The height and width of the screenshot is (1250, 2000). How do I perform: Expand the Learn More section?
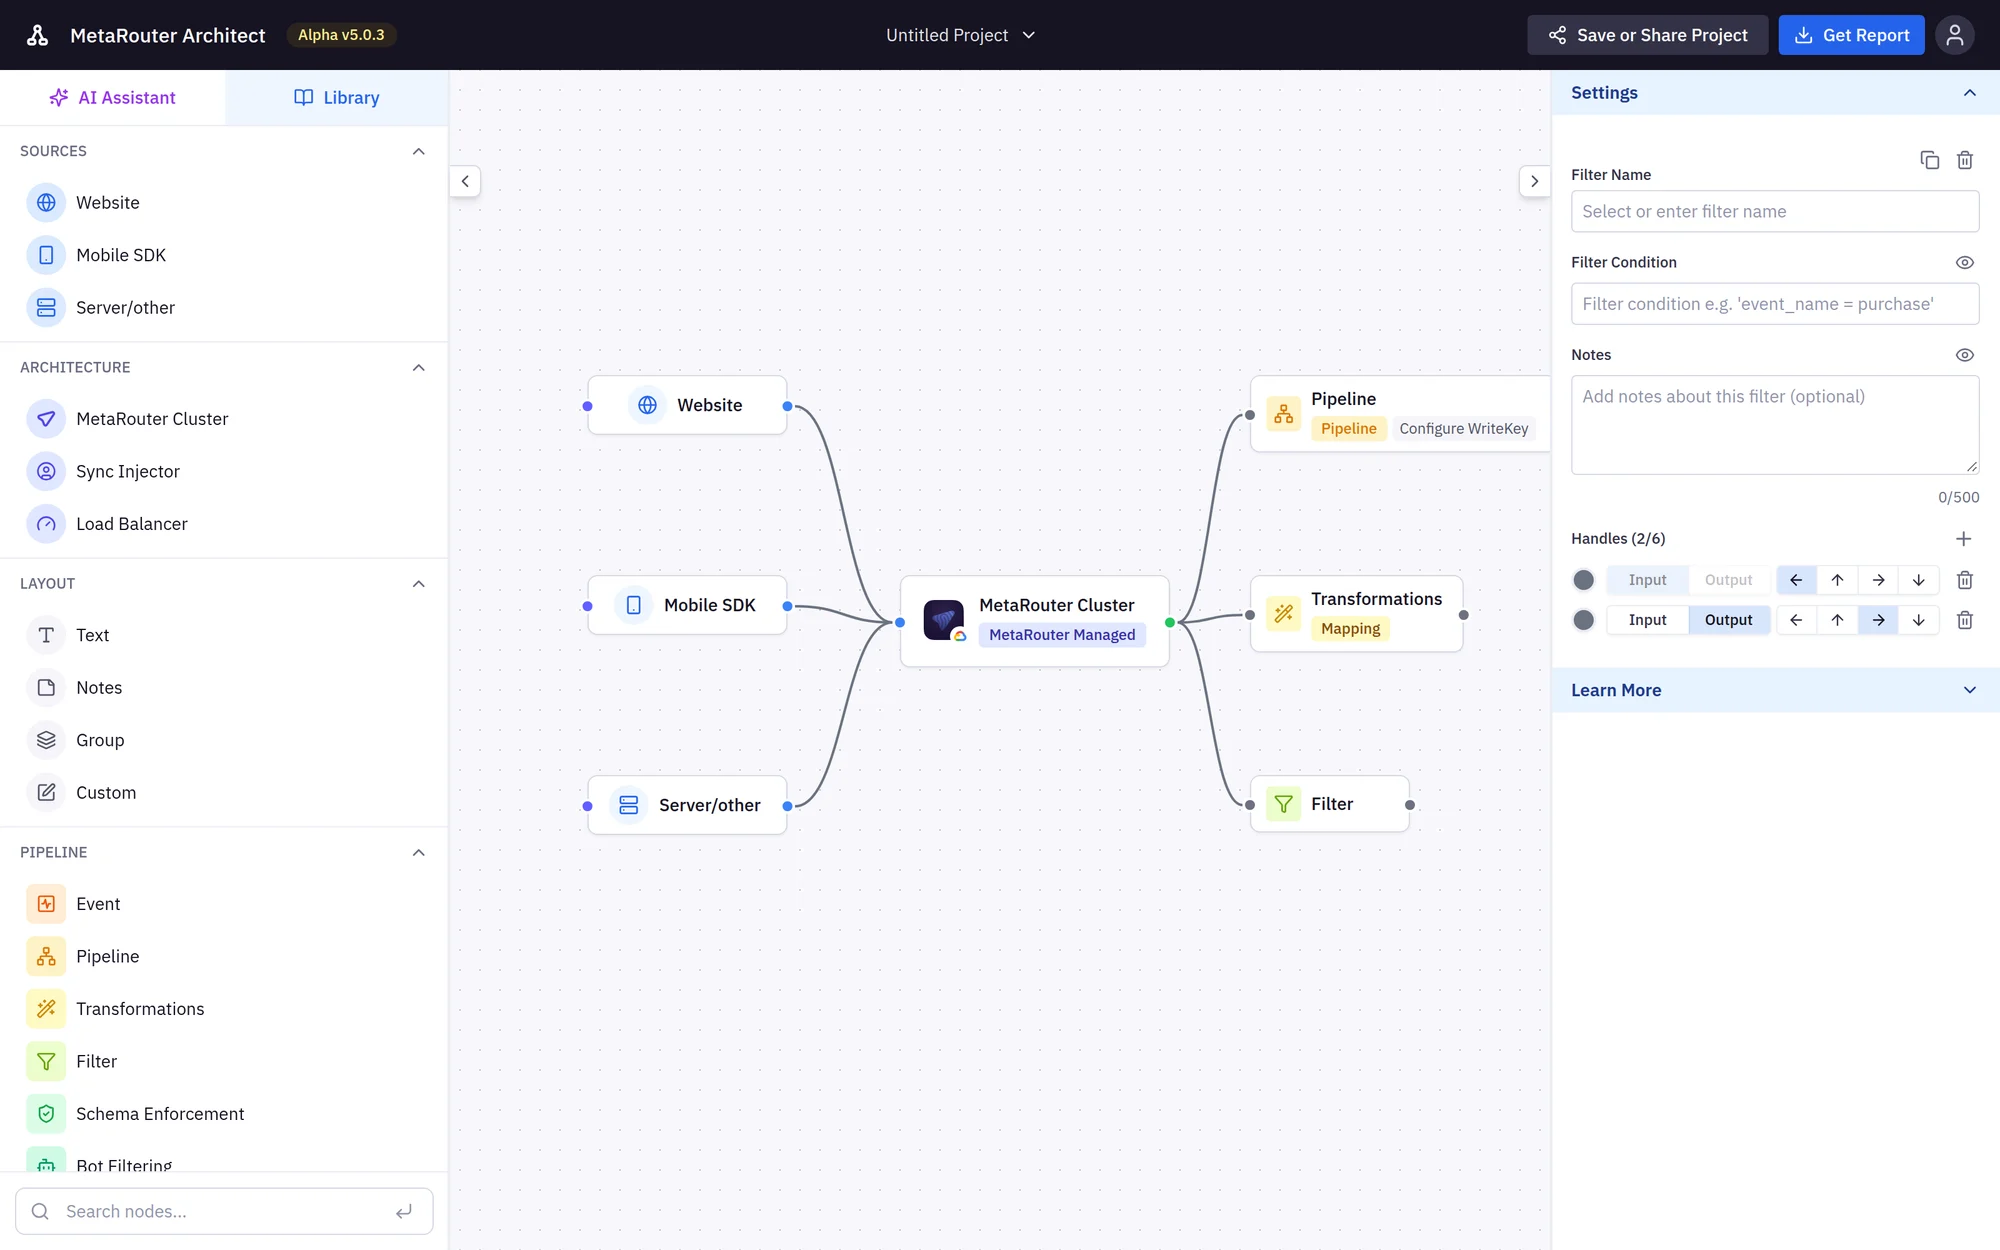(1775, 690)
